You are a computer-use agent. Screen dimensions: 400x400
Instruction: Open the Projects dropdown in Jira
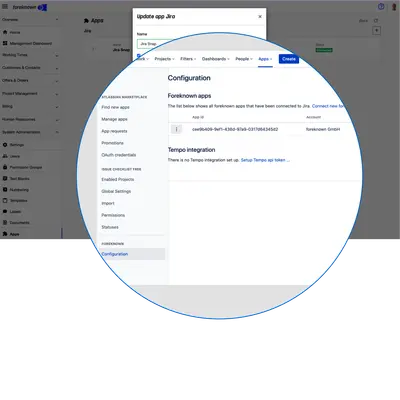click(164, 59)
